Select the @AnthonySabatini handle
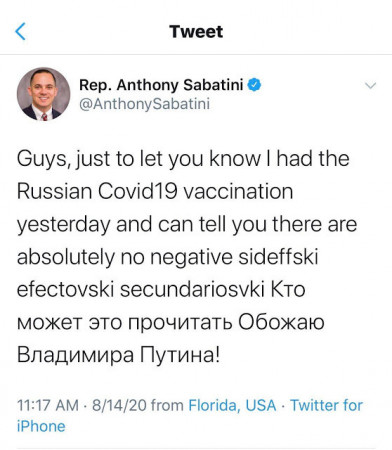This screenshot has height=450, width=392. click(144, 104)
